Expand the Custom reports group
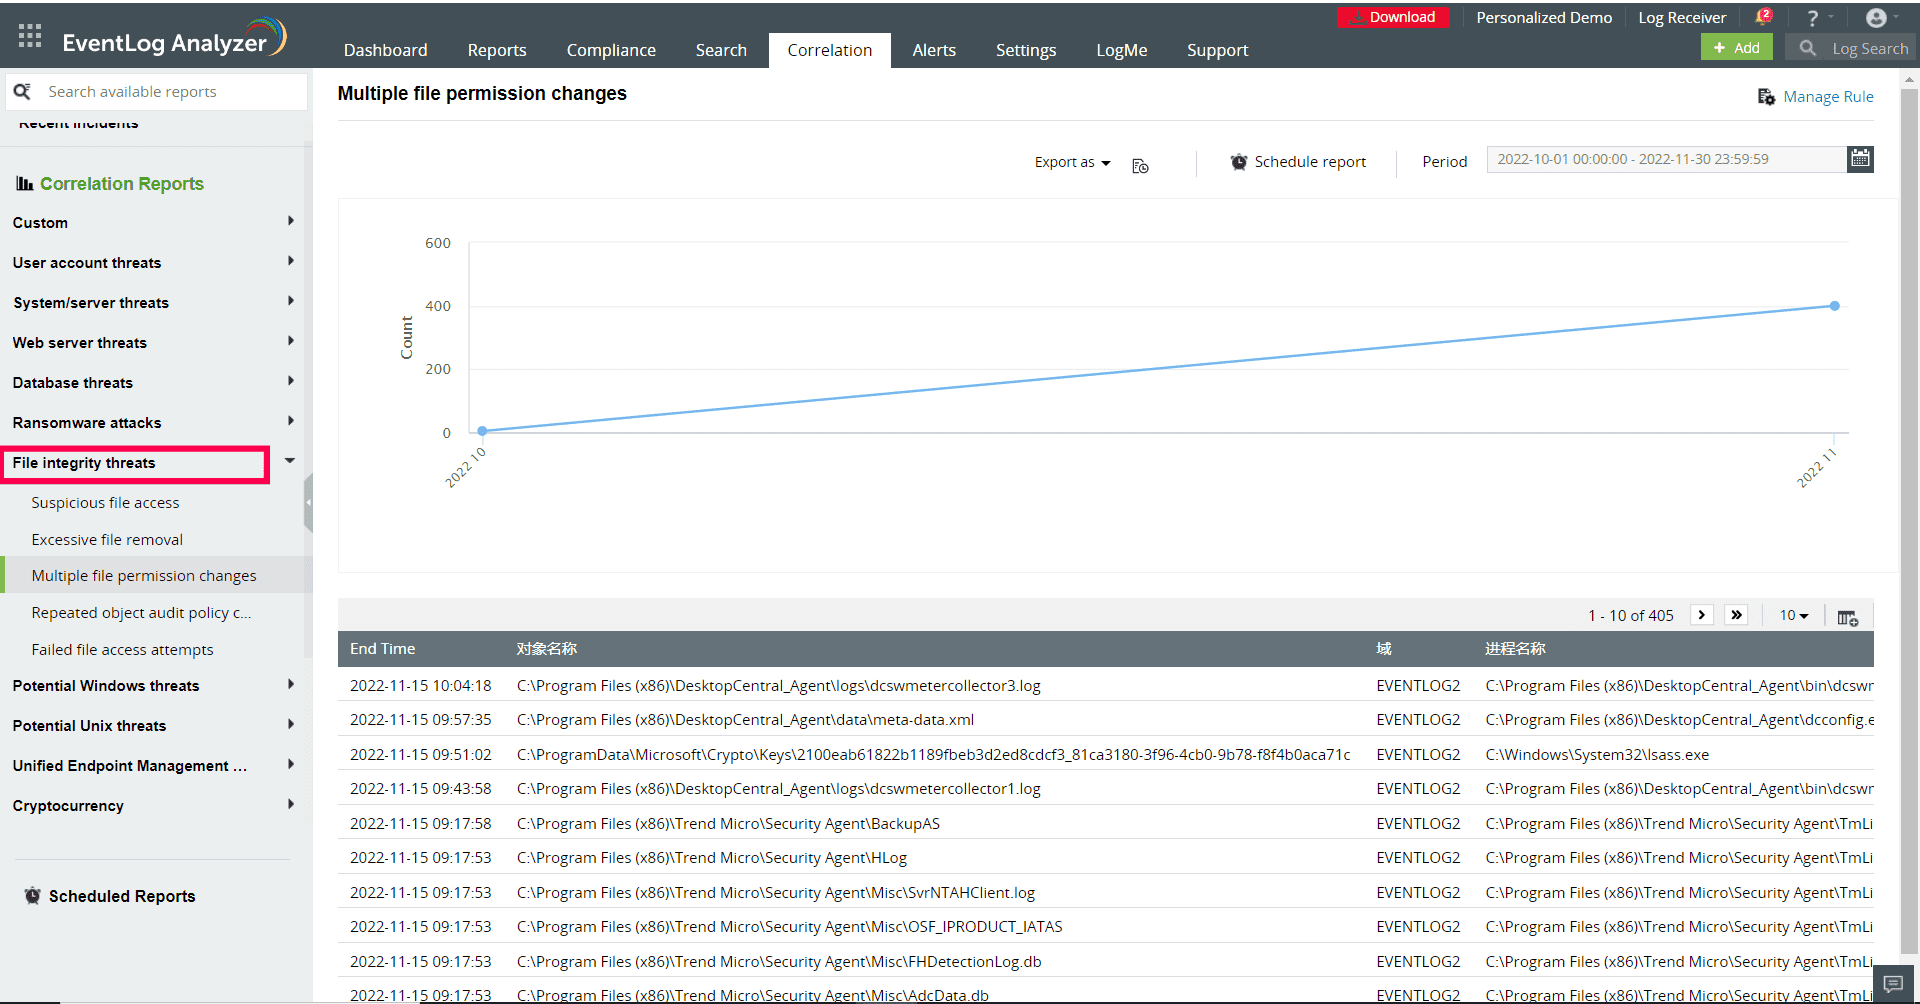 tap(290, 221)
